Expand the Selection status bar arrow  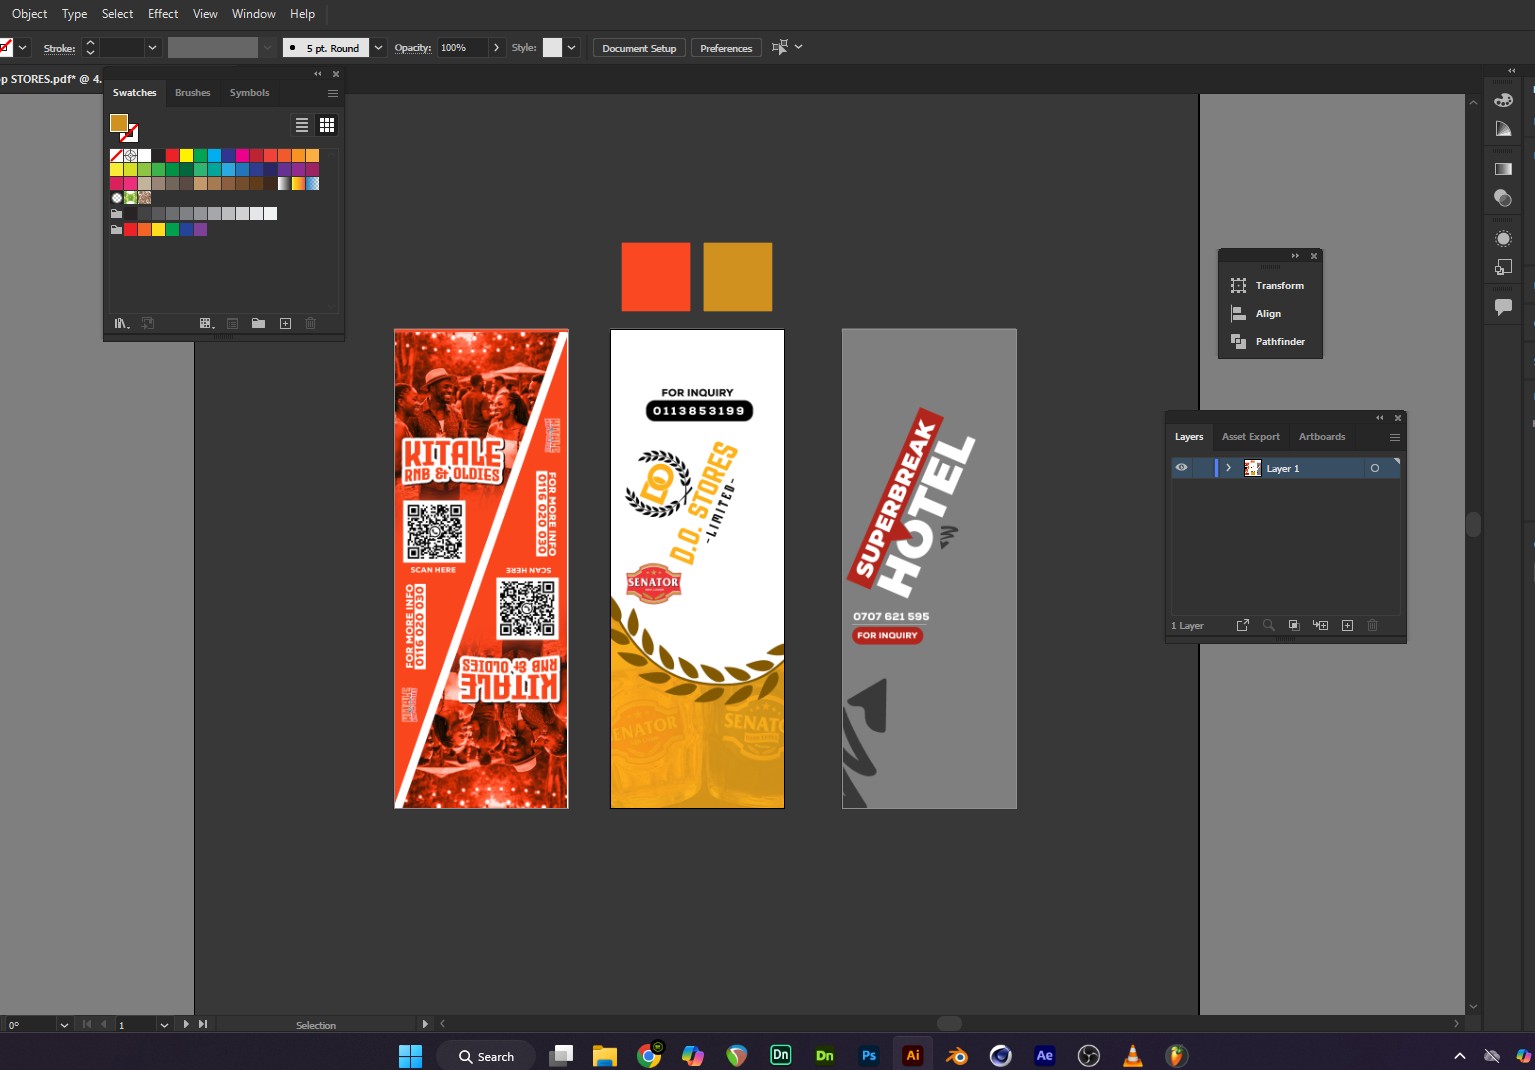[425, 1024]
